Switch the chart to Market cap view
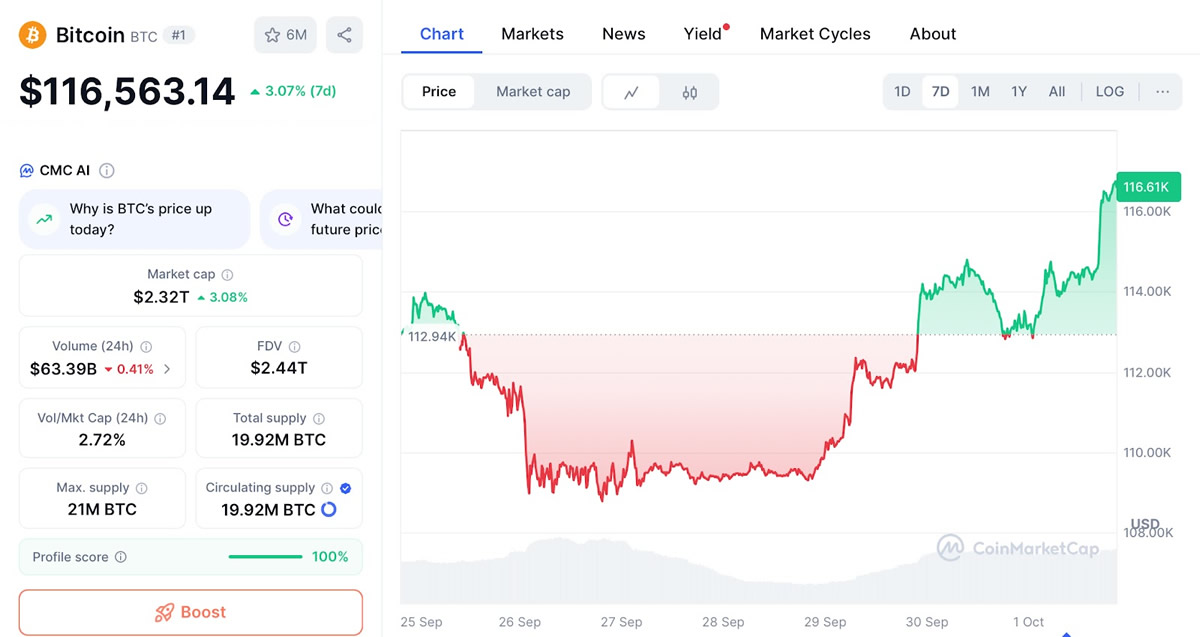The image size is (1200, 637). pos(533,91)
